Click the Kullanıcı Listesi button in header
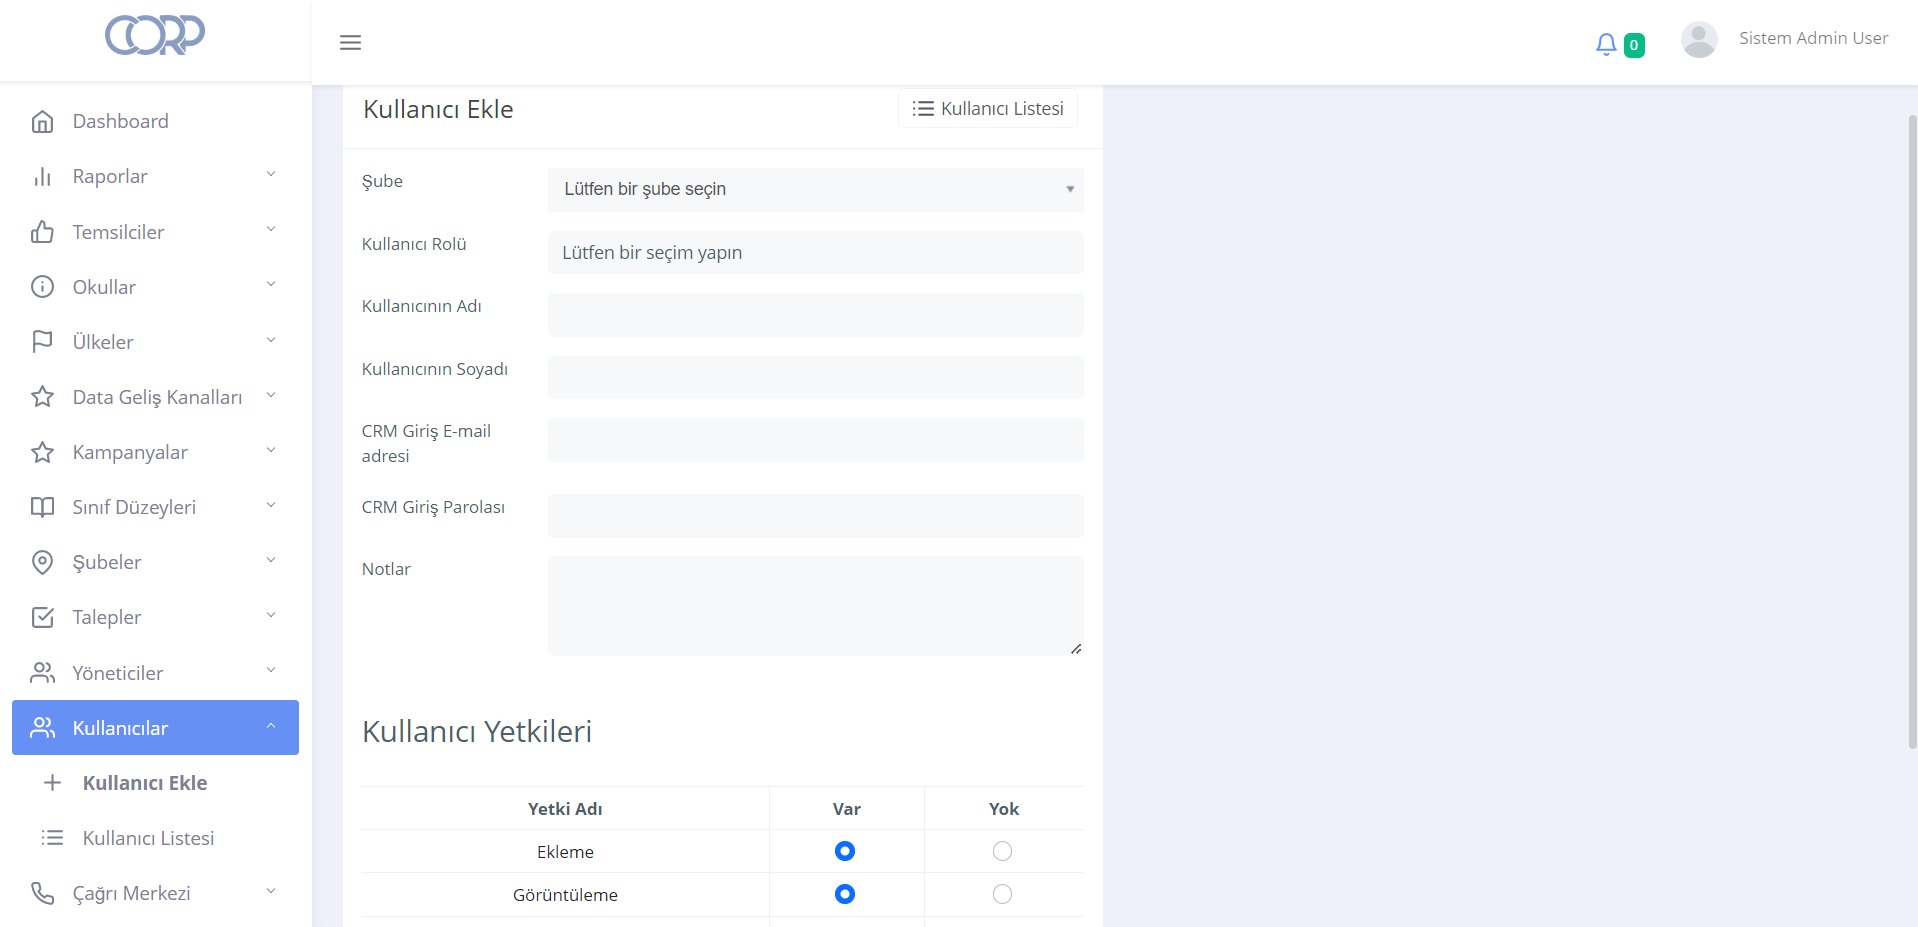This screenshot has height=927, width=1918. [988, 108]
